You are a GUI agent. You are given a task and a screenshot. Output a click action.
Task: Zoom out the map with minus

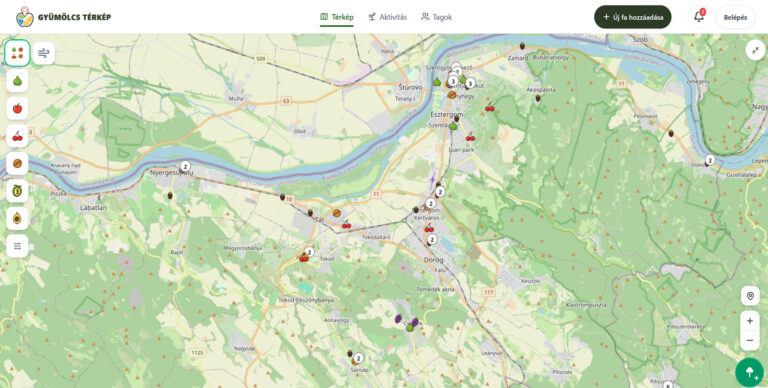pos(750,340)
